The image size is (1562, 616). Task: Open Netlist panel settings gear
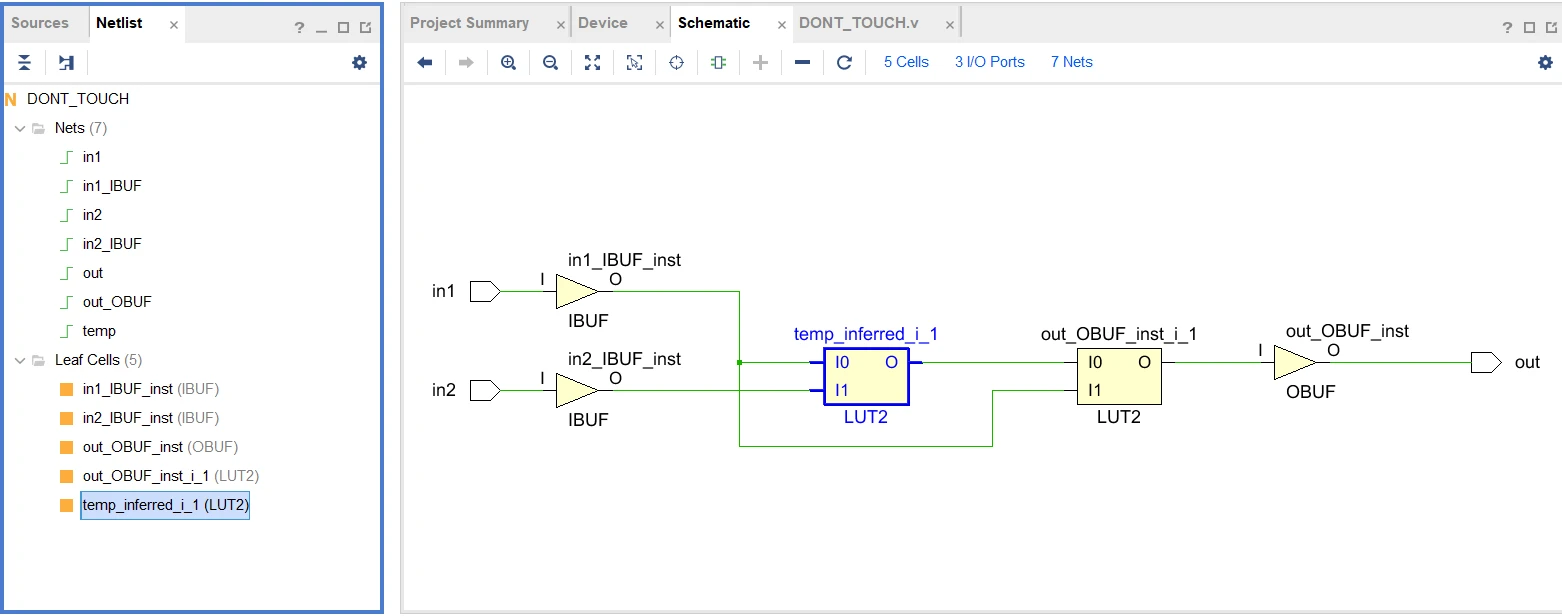(x=360, y=62)
